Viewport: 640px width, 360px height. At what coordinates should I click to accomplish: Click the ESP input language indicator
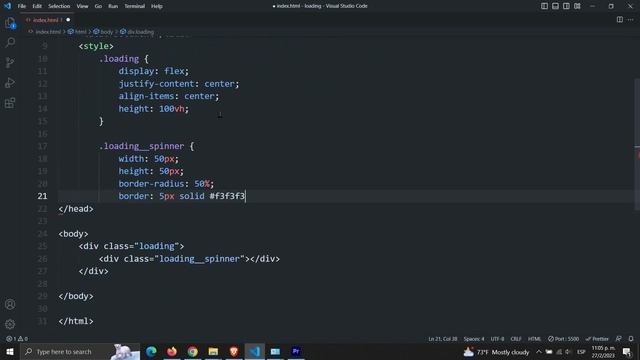click(581, 352)
